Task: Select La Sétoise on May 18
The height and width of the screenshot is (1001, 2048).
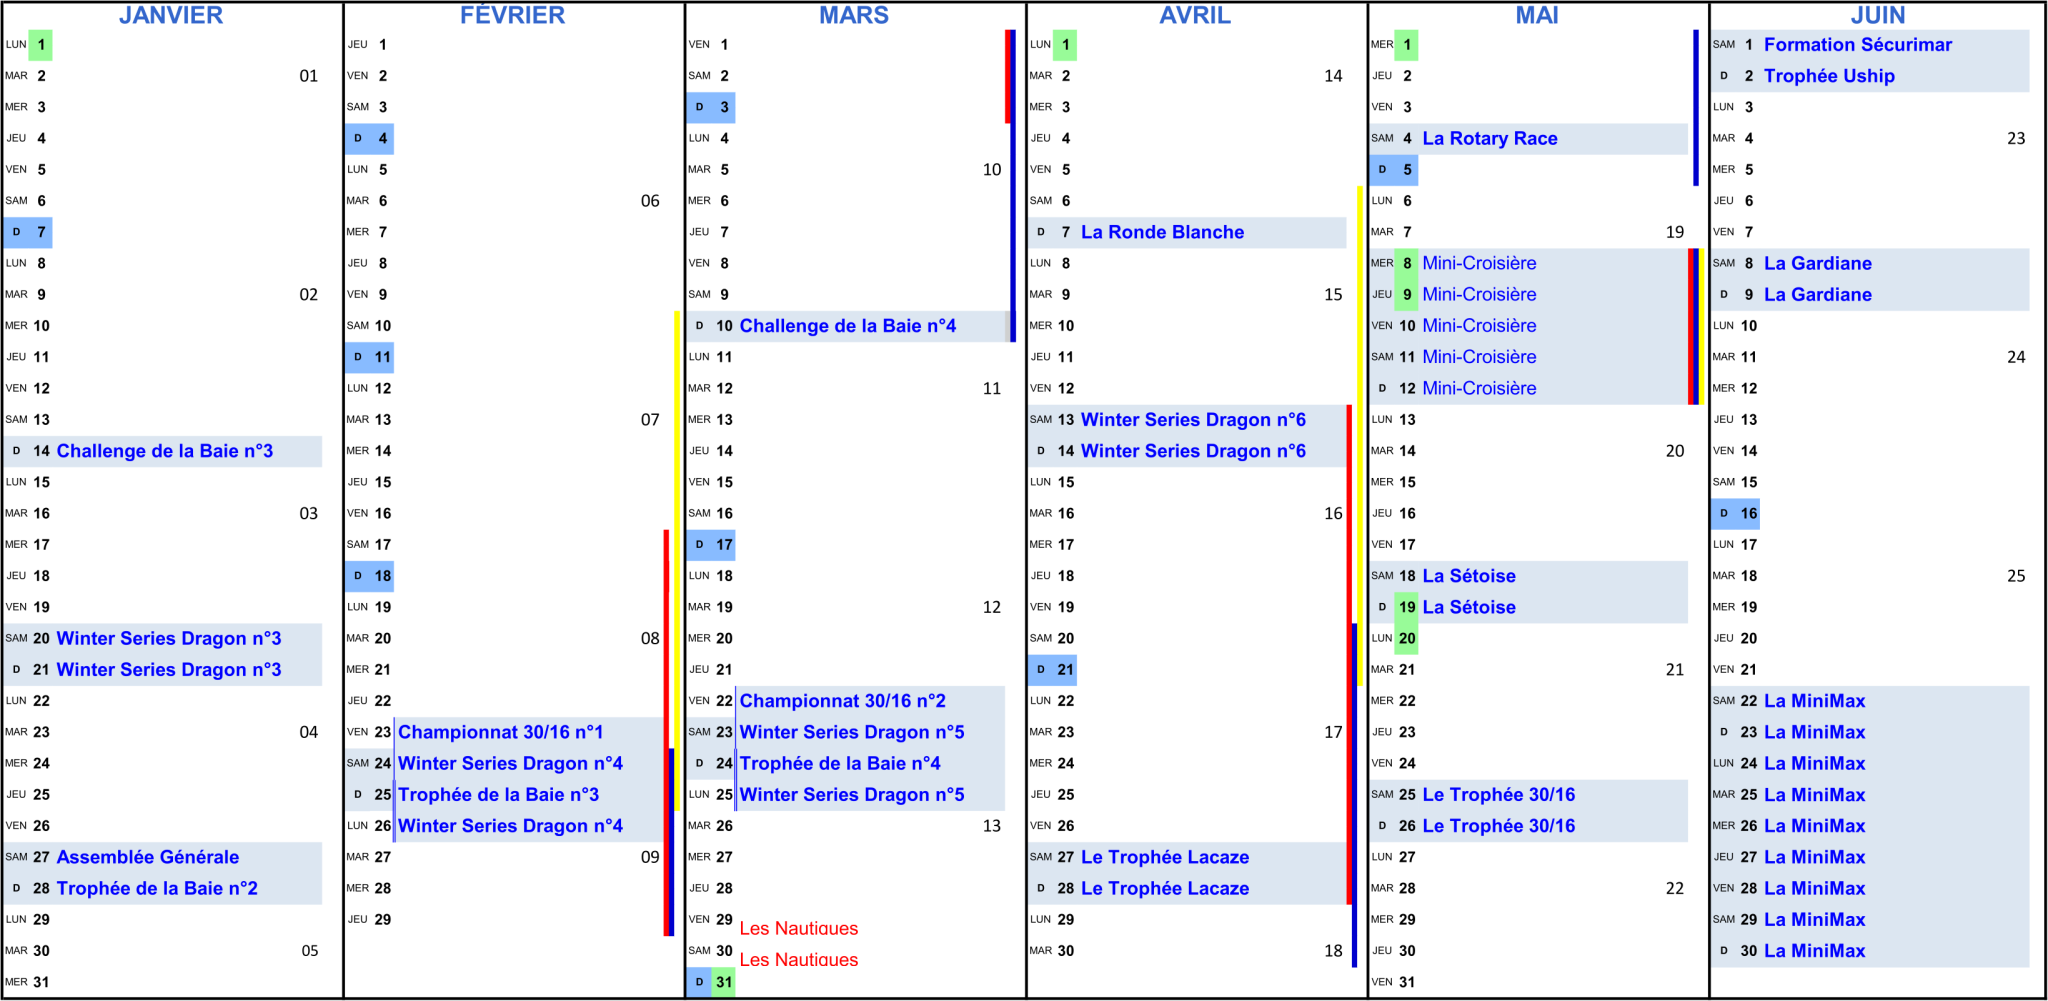Action: [x=1469, y=576]
